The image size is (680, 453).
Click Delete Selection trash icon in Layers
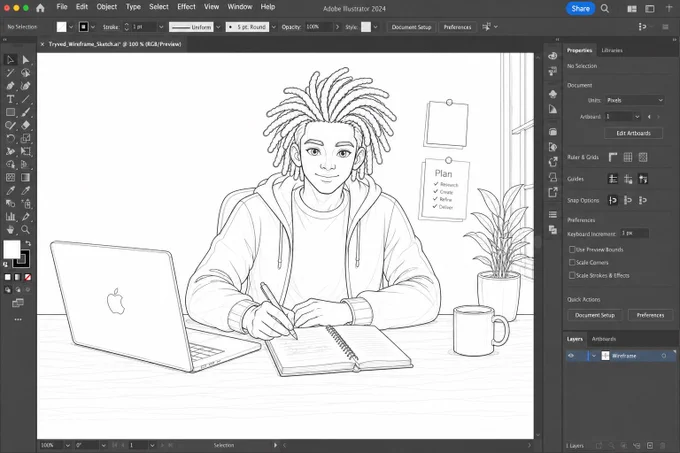click(663, 446)
